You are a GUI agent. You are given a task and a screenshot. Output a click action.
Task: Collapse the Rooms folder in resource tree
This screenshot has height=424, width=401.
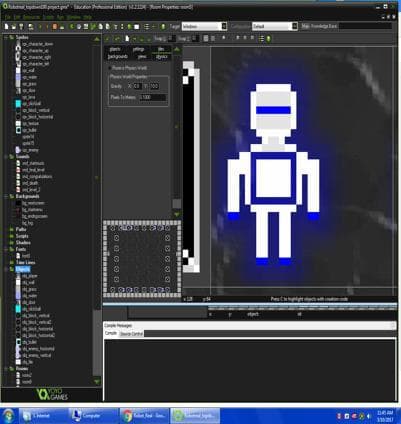6,369
